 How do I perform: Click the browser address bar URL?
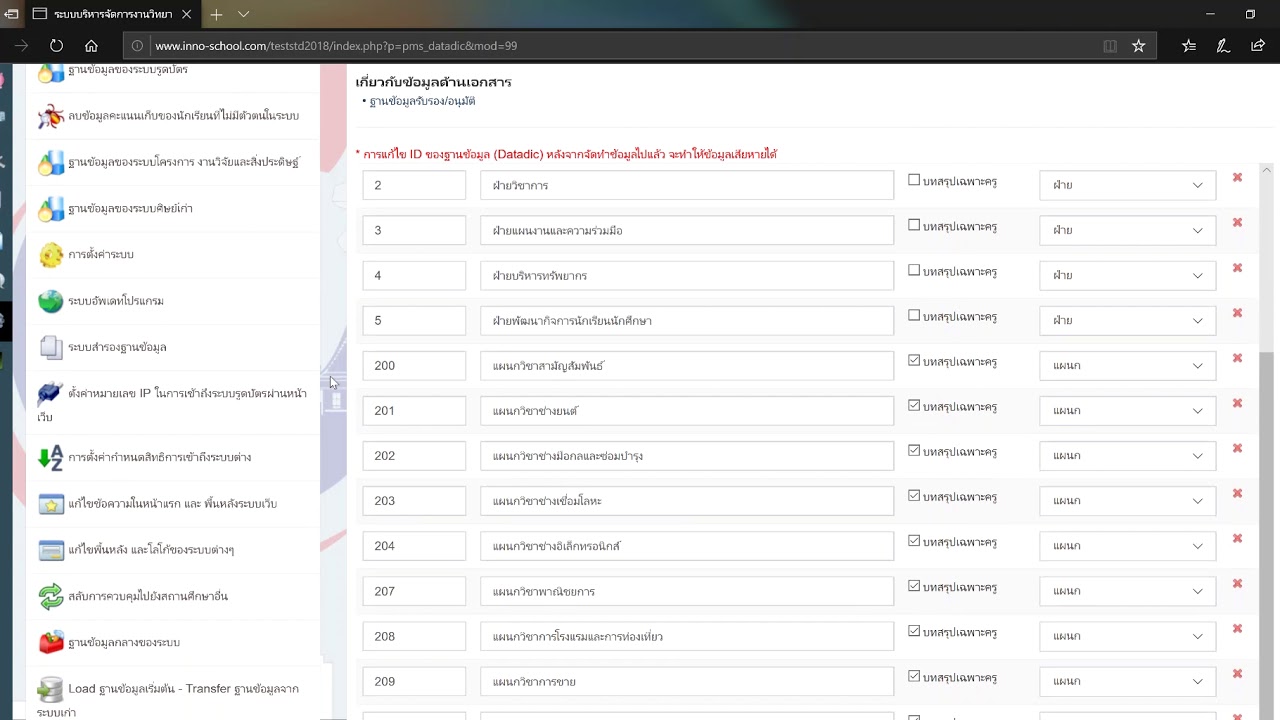tap(336, 46)
